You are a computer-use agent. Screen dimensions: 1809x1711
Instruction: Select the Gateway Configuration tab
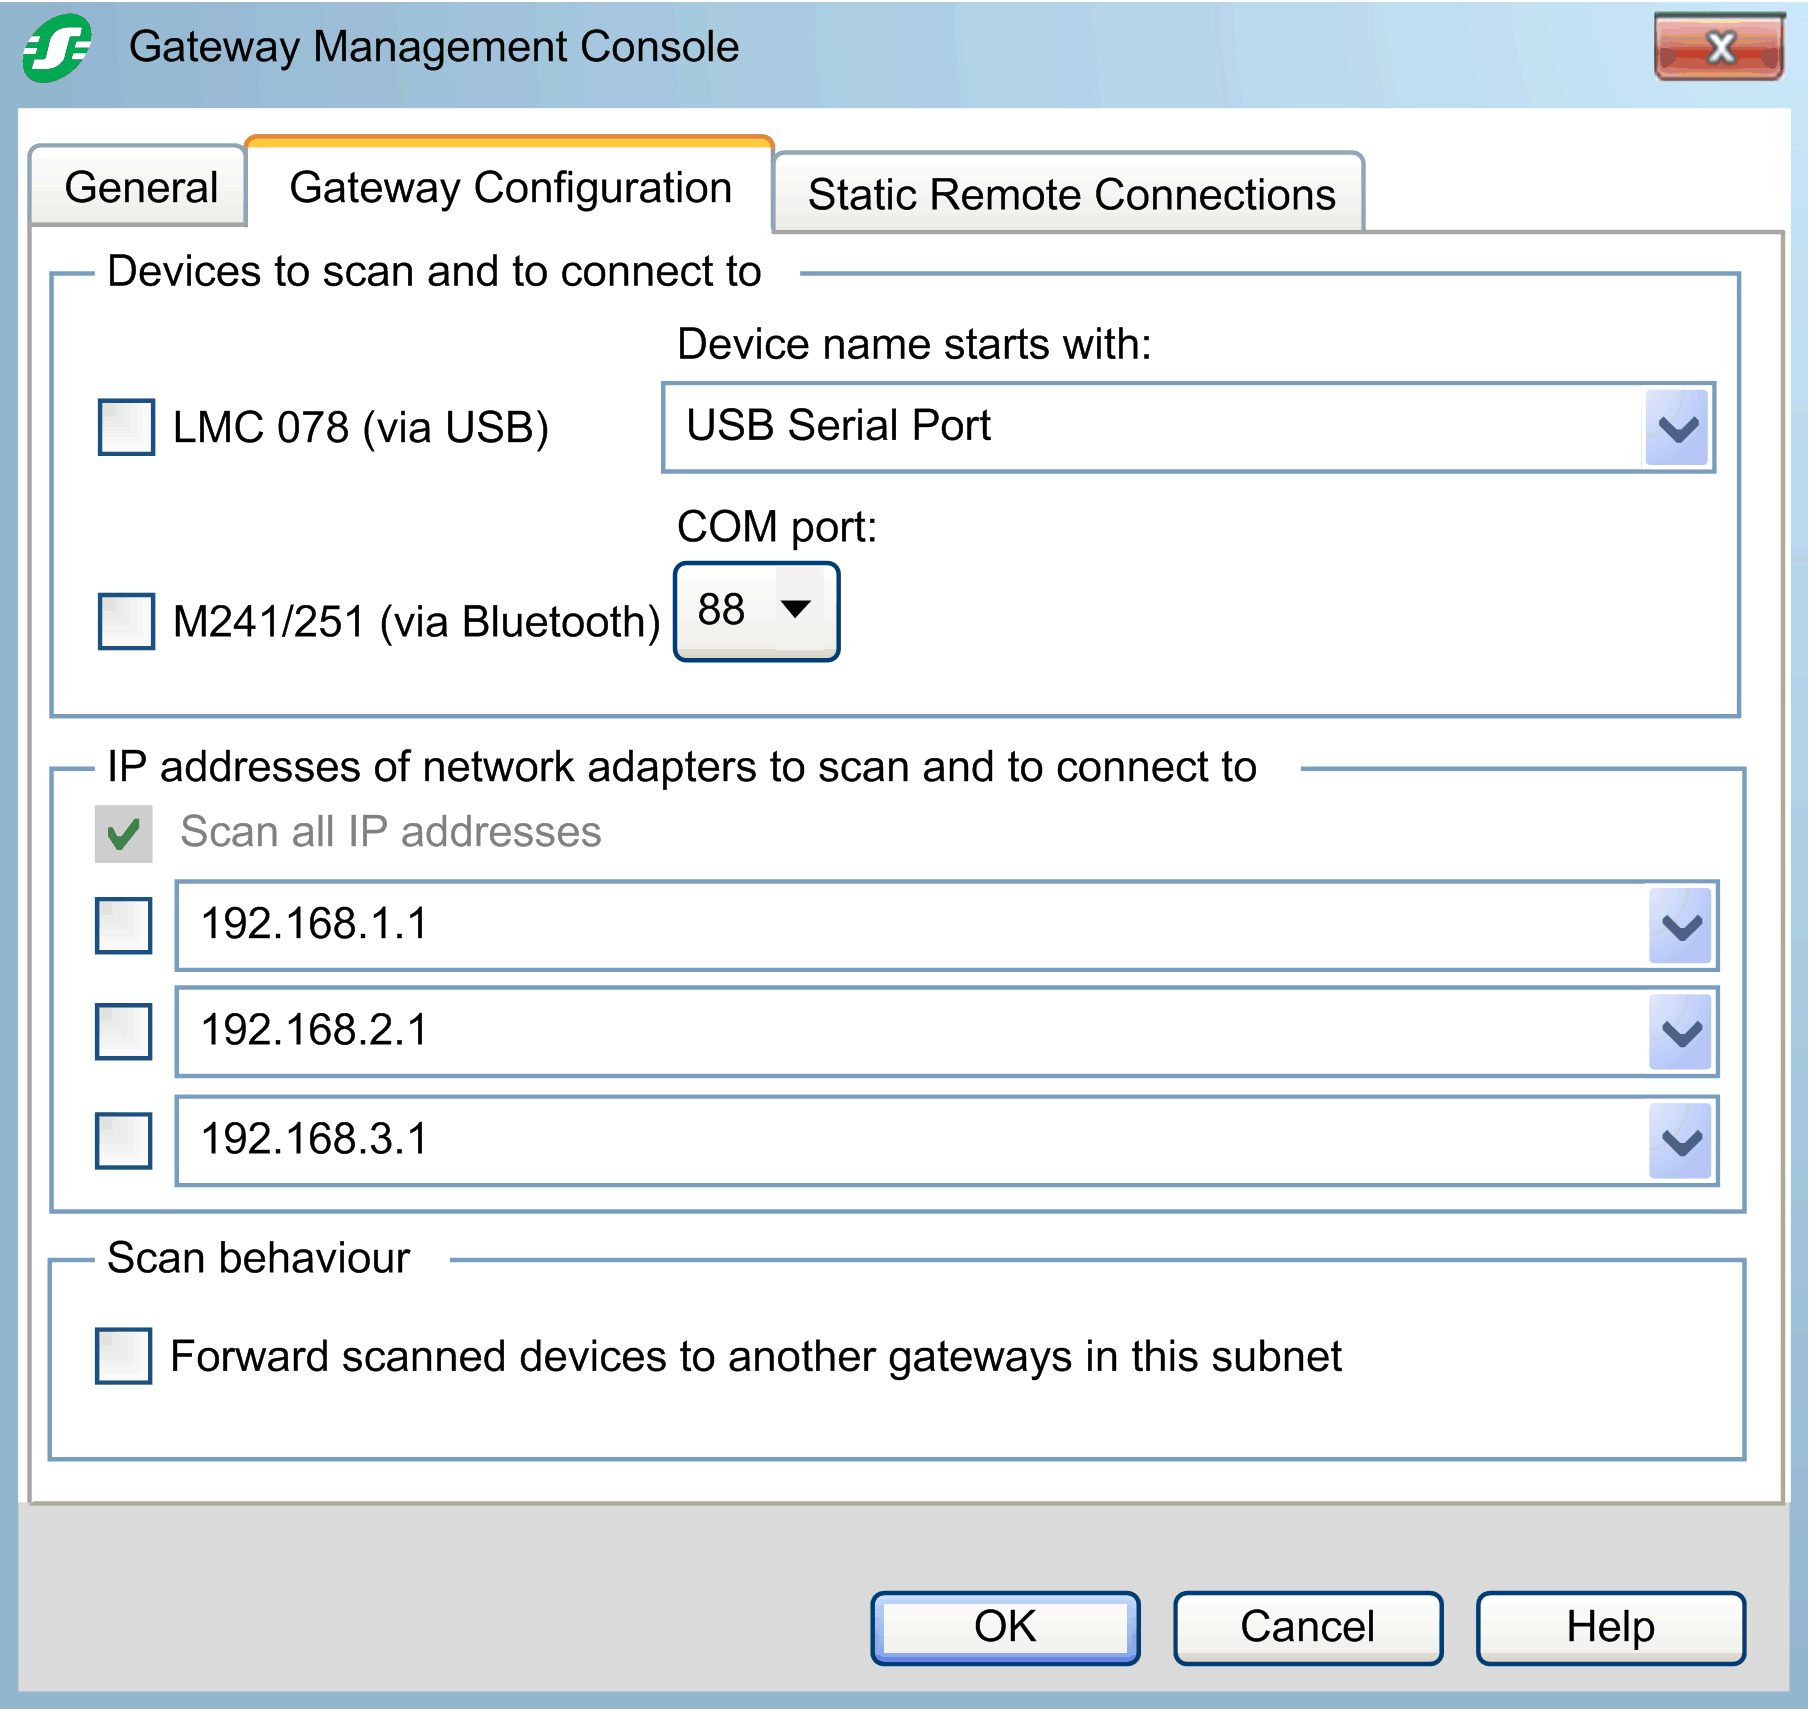508,187
